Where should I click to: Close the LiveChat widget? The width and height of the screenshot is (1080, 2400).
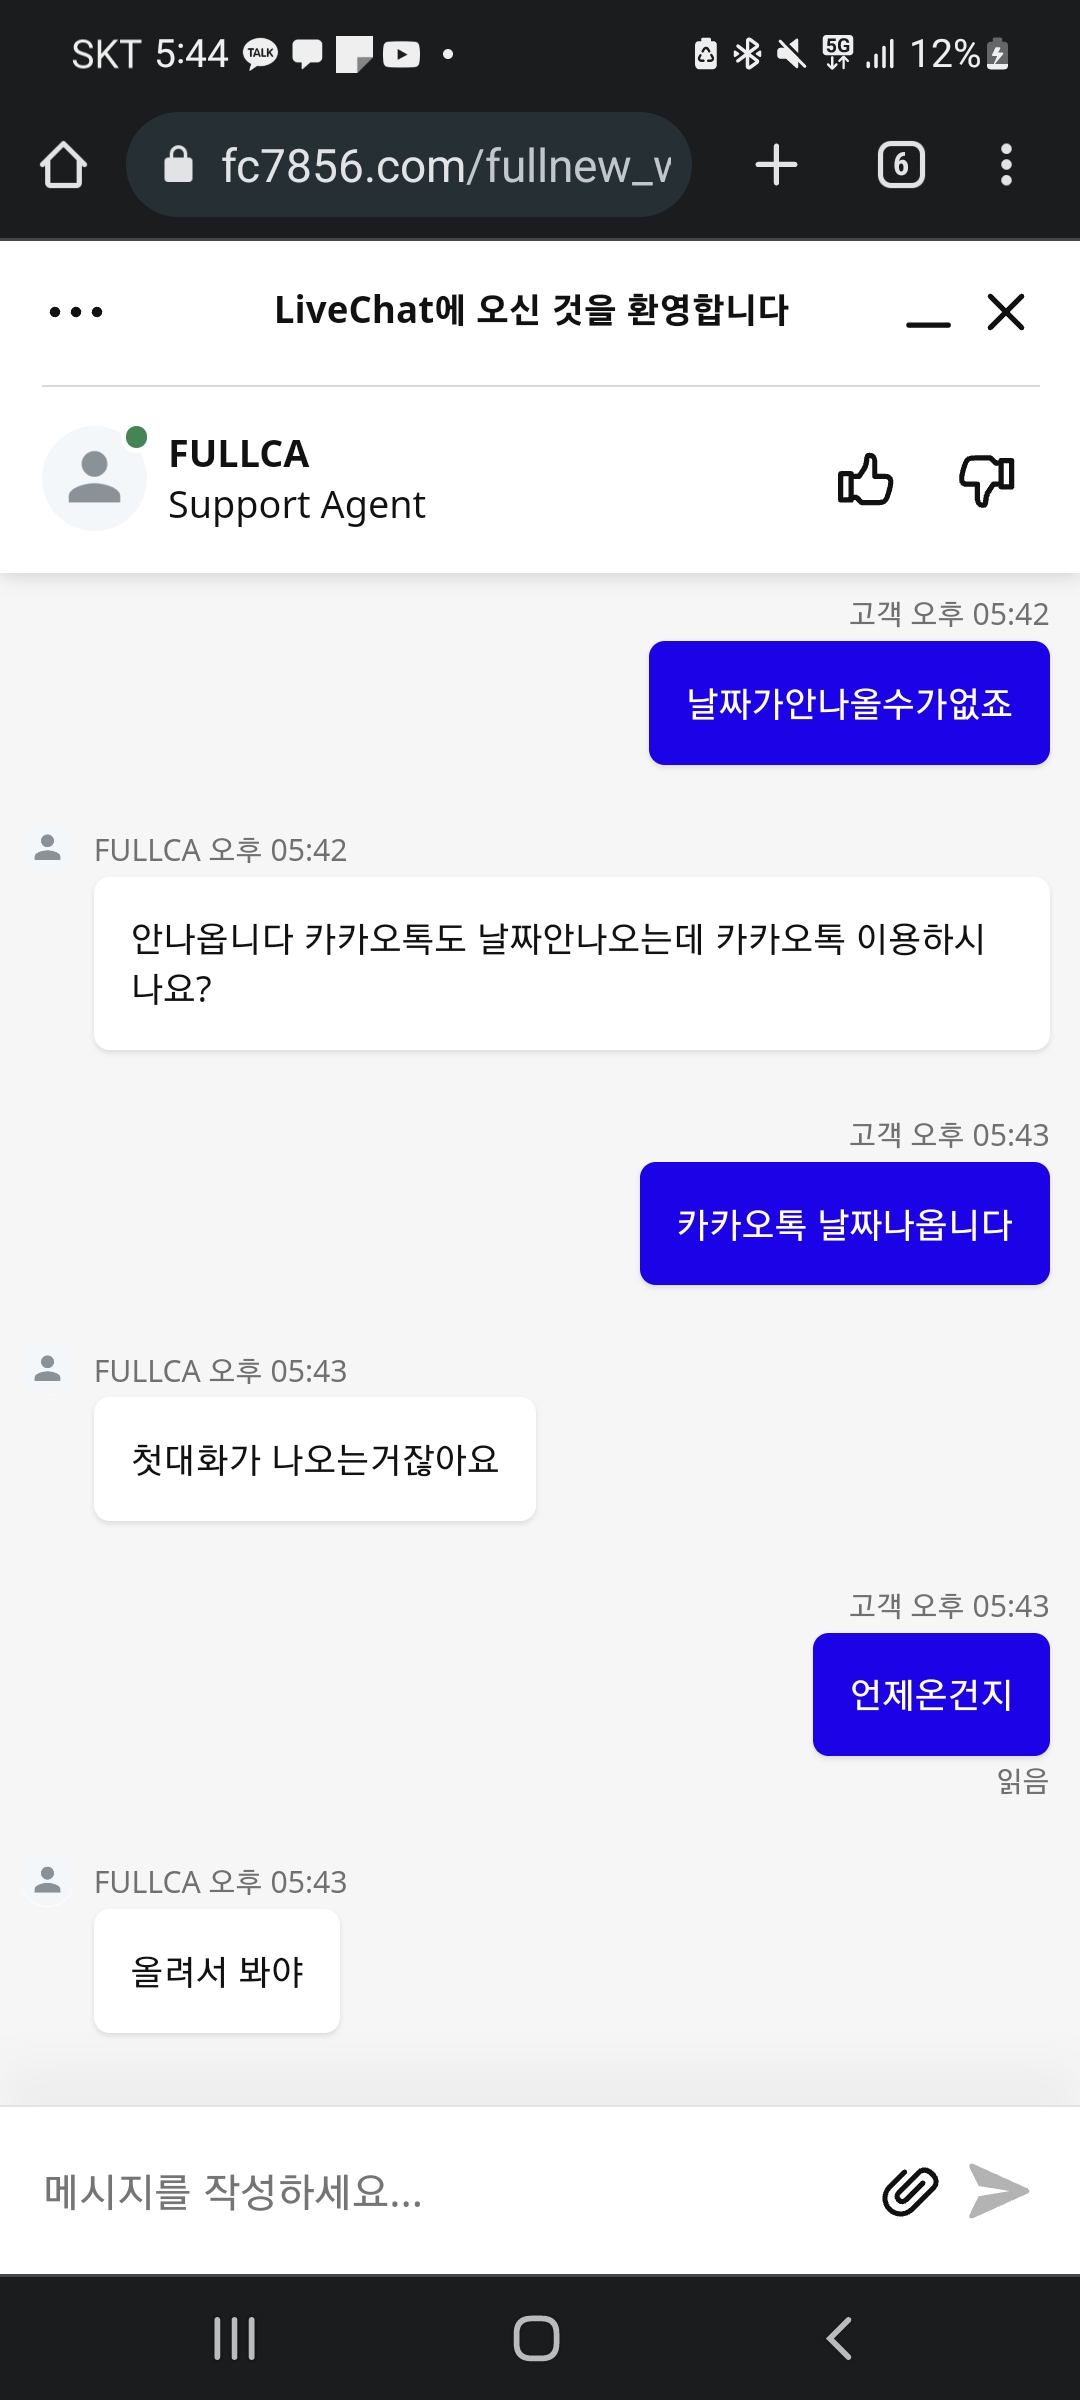coord(1006,312)
